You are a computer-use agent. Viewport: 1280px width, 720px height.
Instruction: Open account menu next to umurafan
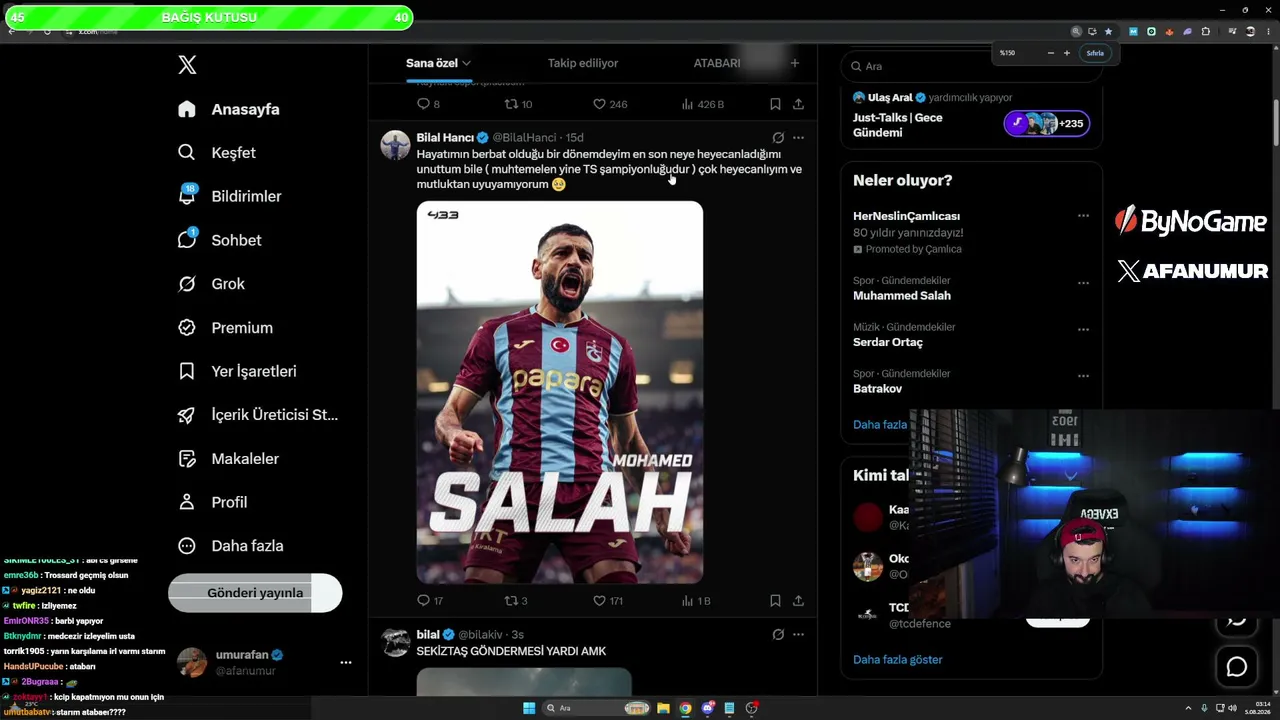tap(346, 662)
